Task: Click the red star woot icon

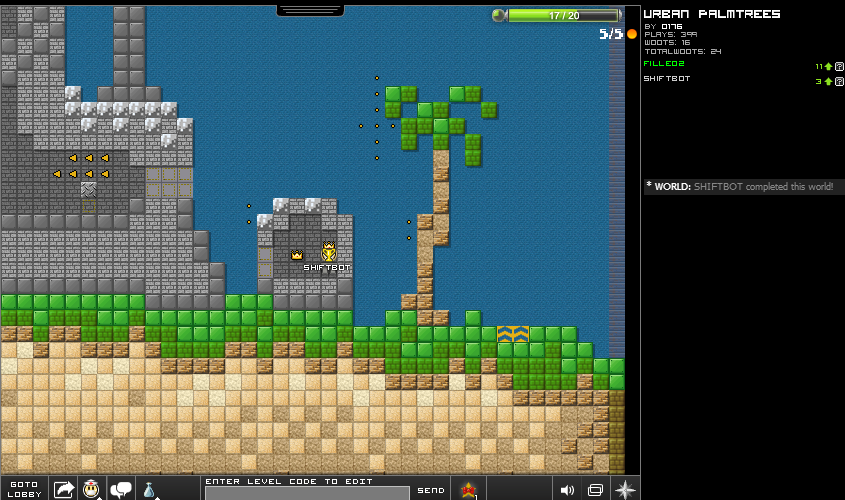Action: [468, 489]
